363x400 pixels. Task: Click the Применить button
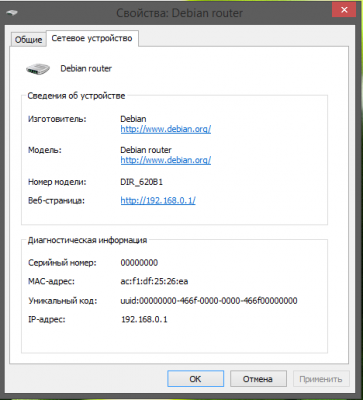coord(321,379)
